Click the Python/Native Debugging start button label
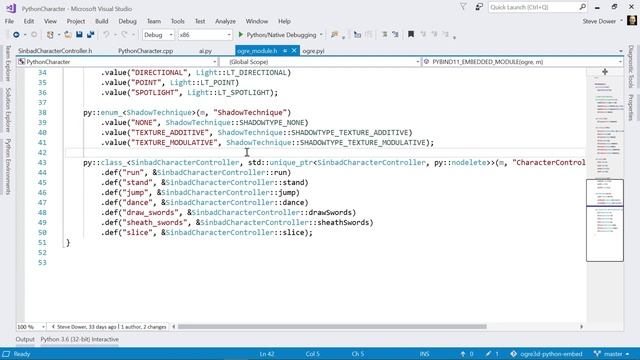The image size is (640, 360). coord(282,35)
